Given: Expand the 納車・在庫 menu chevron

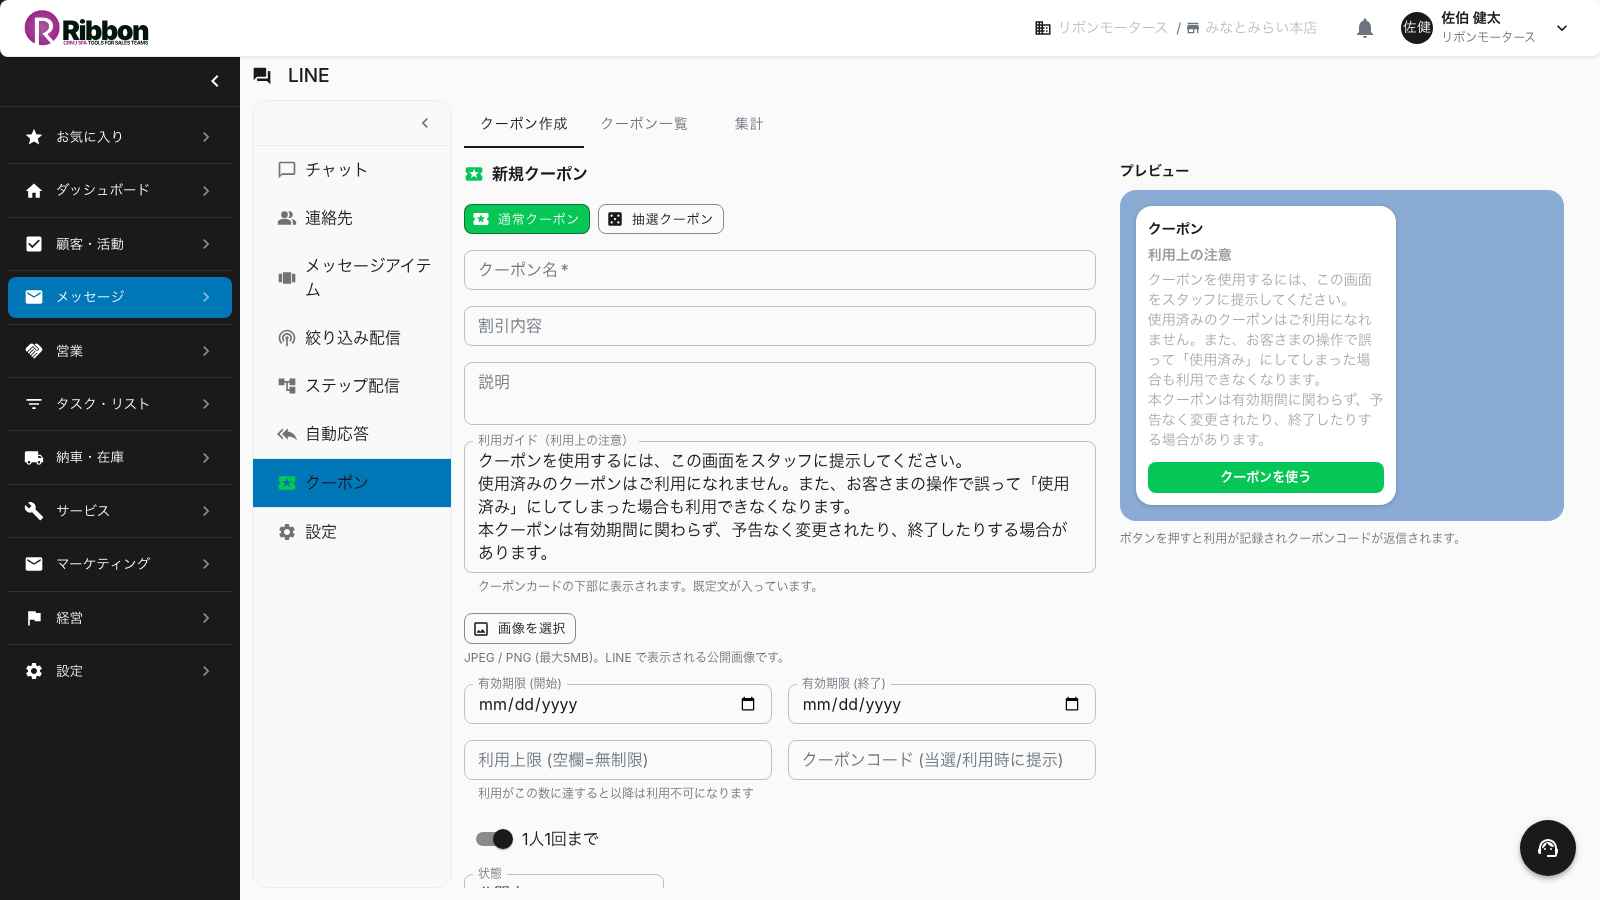Looking at the screenshot, I should click(x=206, y=457).
